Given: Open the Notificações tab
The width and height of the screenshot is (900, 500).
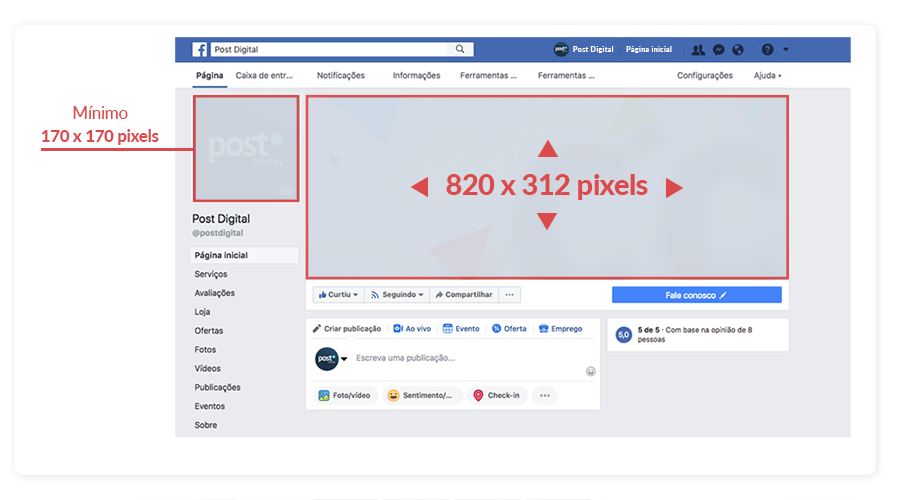Looking at the screenshot, I should (x=340, y=75).
